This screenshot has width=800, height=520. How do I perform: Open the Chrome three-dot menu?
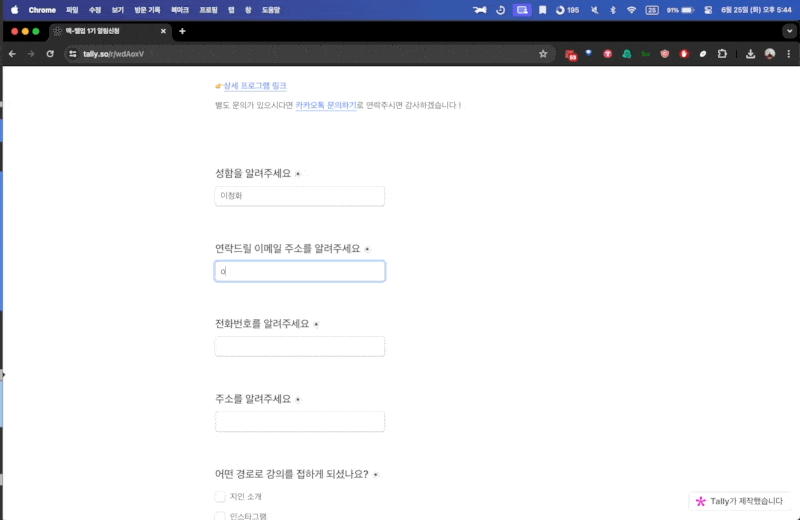coord(787,54)
